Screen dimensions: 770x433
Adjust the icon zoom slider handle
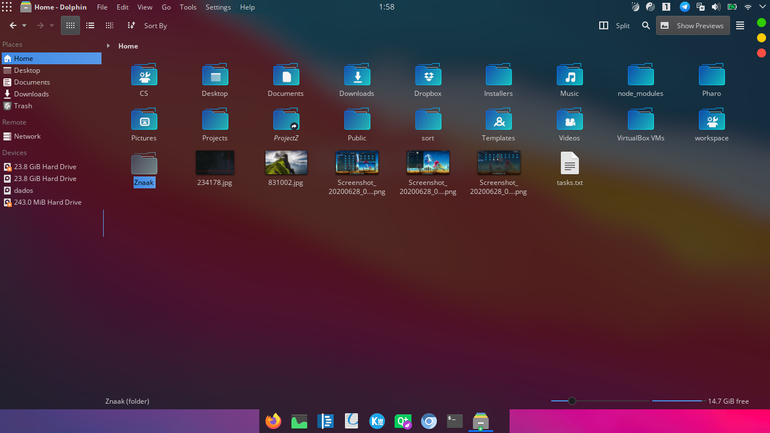point(572,401)
